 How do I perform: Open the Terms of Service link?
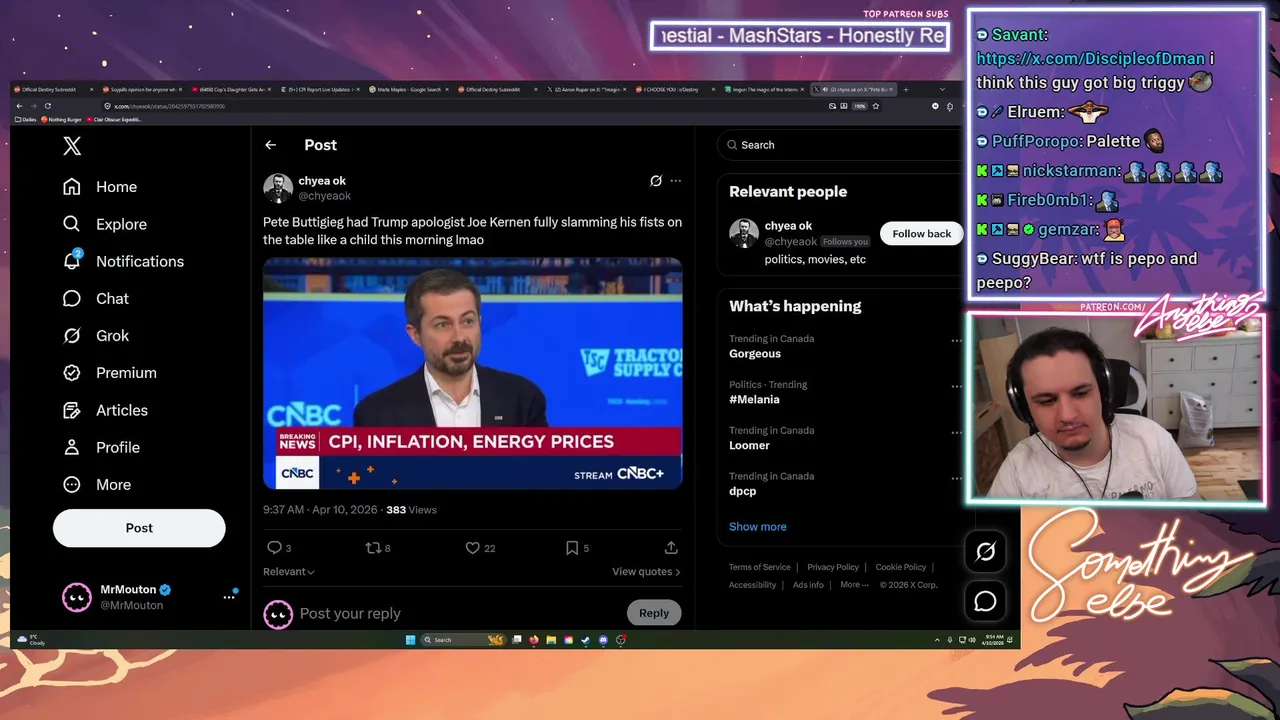point(760,567)
